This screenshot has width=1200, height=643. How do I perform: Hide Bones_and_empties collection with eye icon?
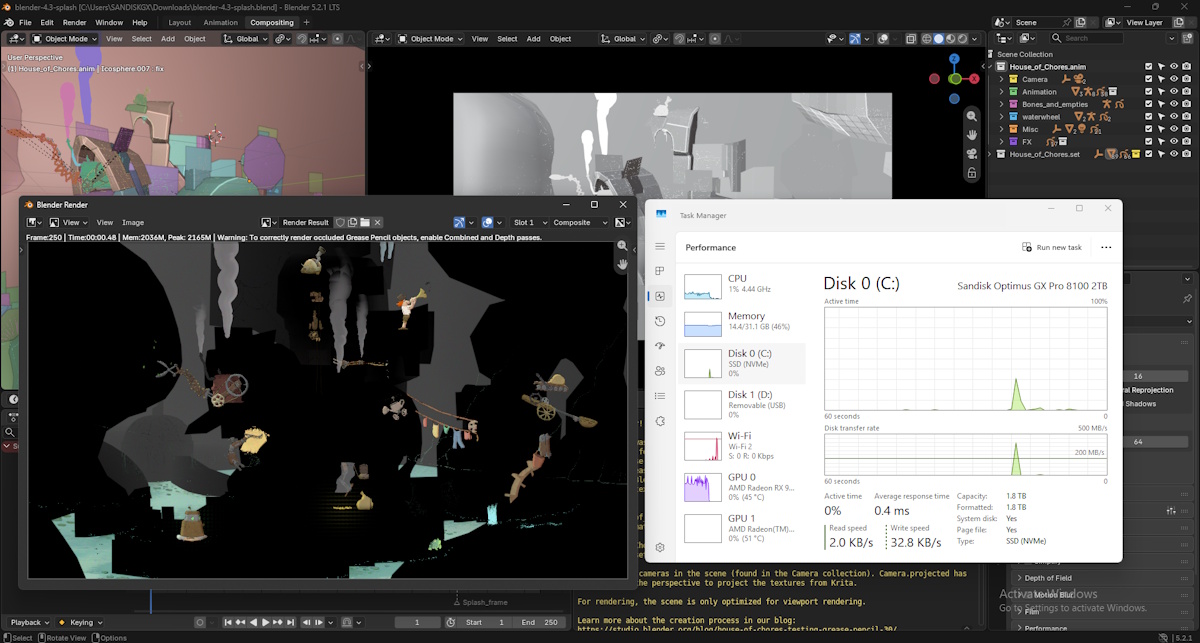click(1175, 104)
